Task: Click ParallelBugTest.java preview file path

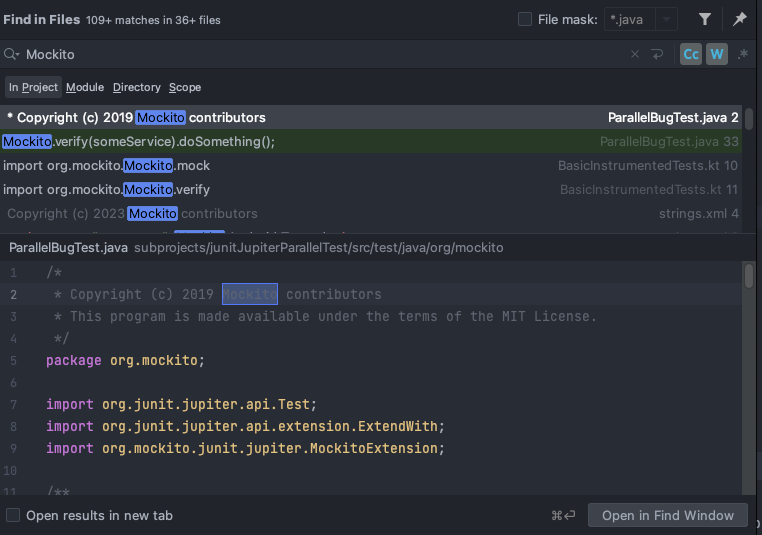Action: click(x=256, y=247)
